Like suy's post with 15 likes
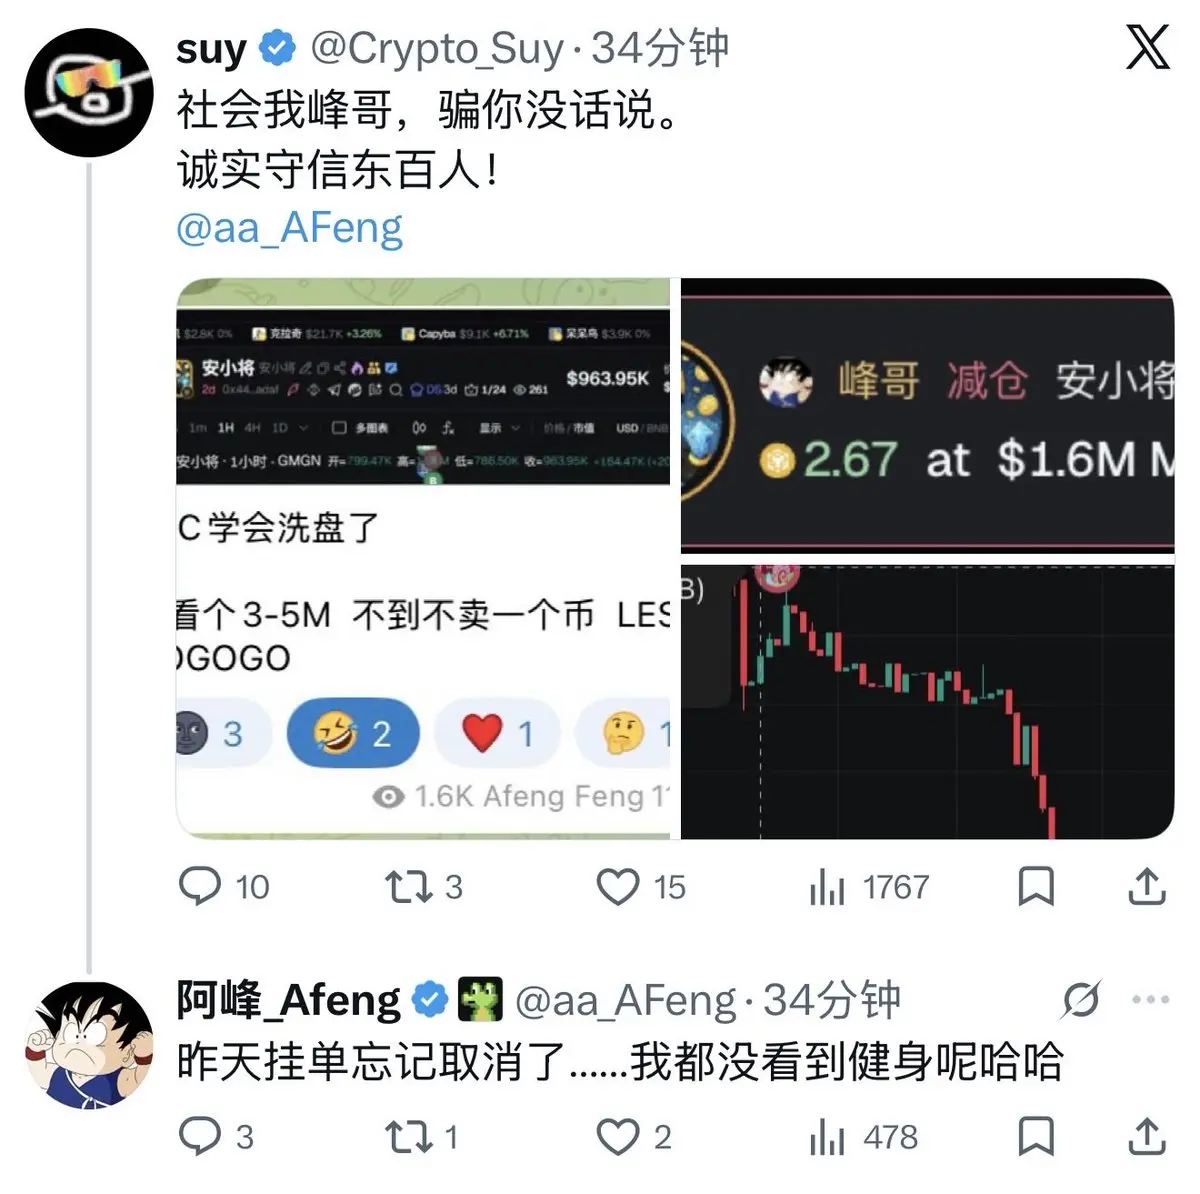This screenshot has width=1200, height=1194. point(641,886)
